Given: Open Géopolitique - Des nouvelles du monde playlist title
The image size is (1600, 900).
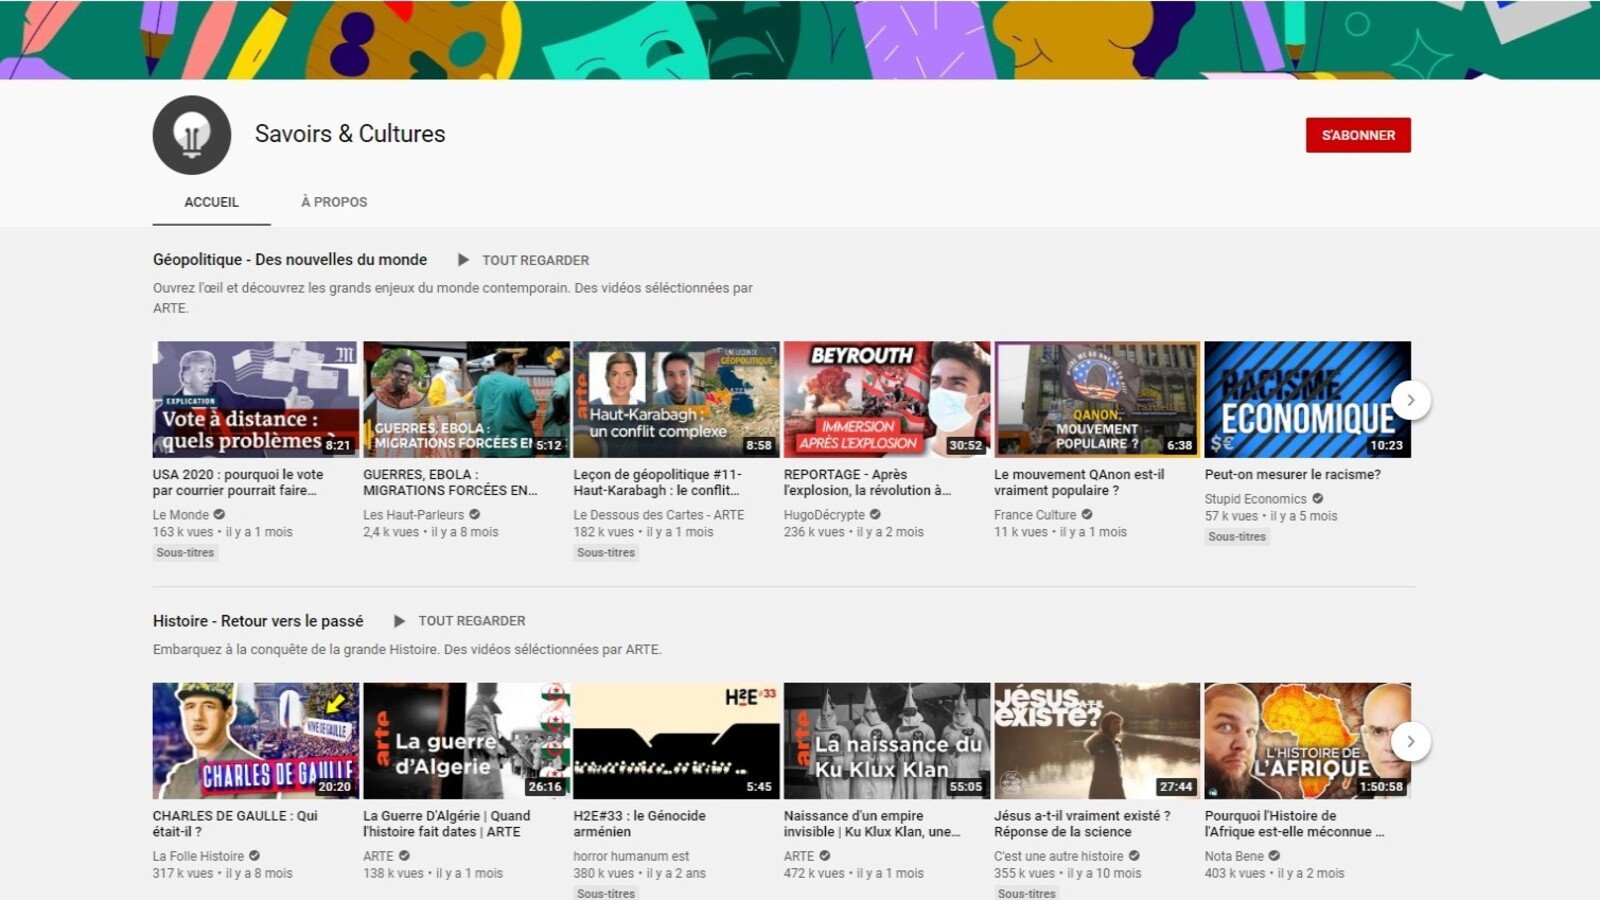Looking at the screenshot, I should (x=290, y=260).
